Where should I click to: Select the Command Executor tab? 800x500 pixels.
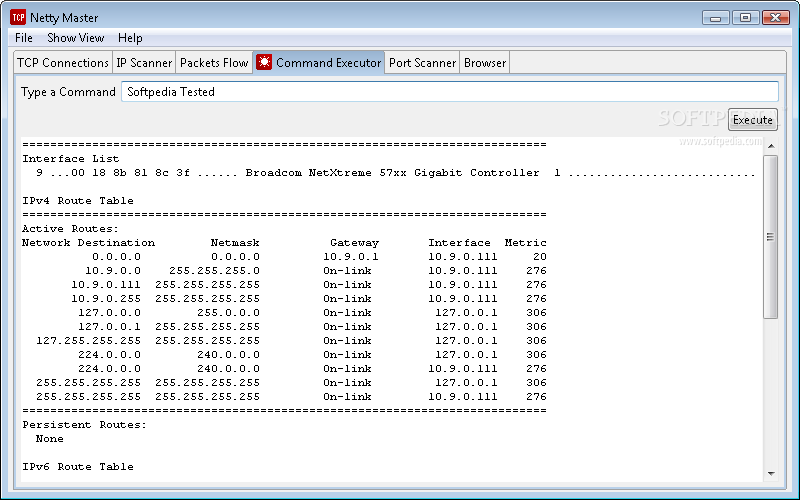tap(319, 63)
